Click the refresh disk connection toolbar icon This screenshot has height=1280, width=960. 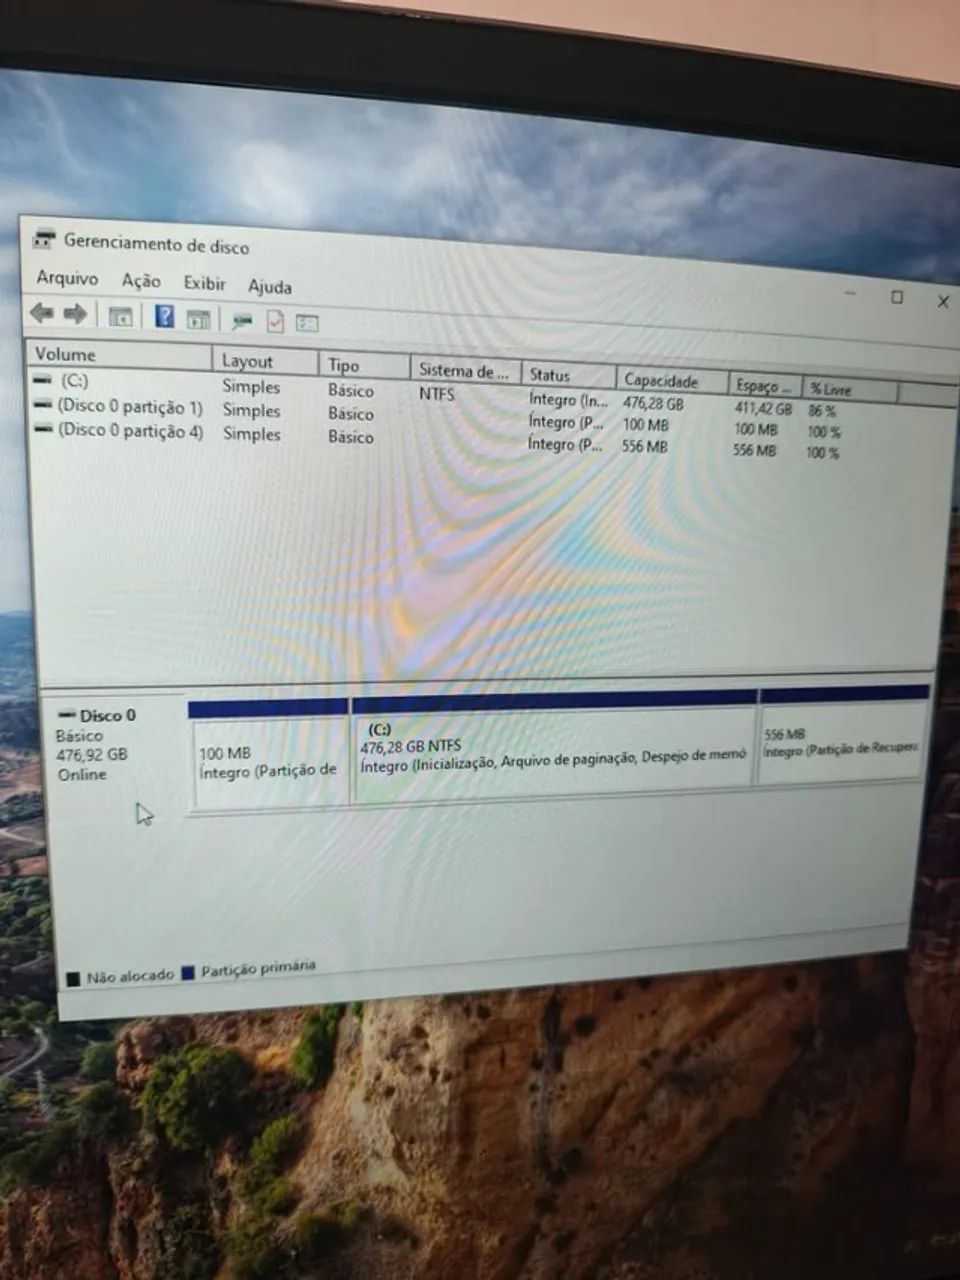click(241, 321)
